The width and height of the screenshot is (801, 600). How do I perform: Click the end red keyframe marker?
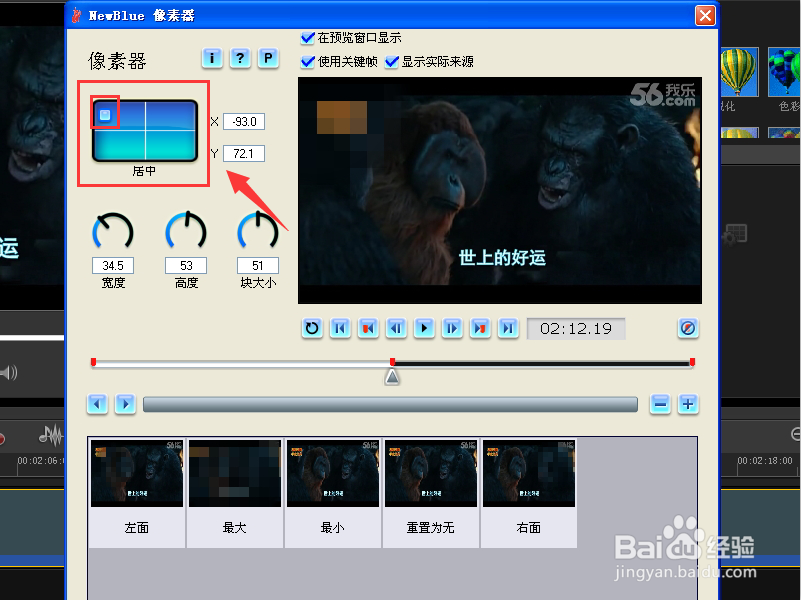tap(692, 362)
